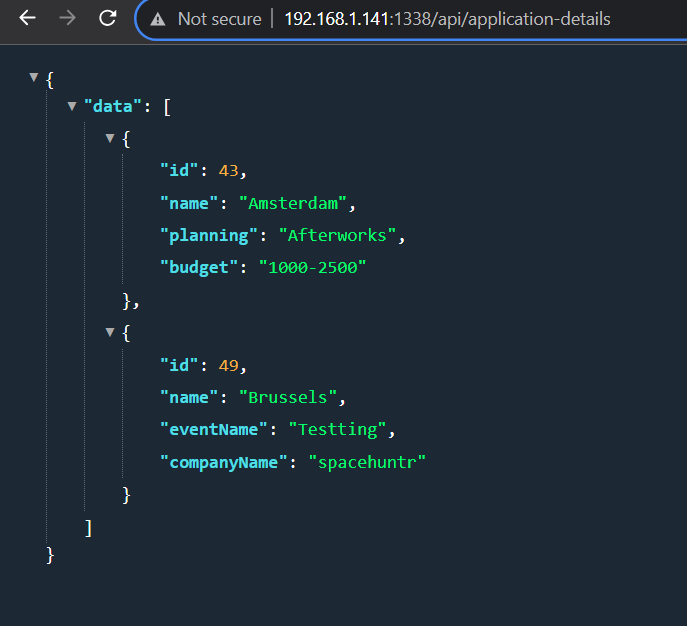Click the "Brussels" name value

(x=287, y=397)
